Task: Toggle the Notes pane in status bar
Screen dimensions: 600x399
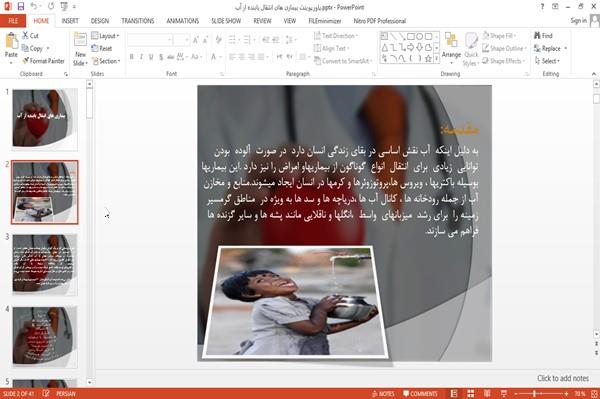Action: coord(383,394)
